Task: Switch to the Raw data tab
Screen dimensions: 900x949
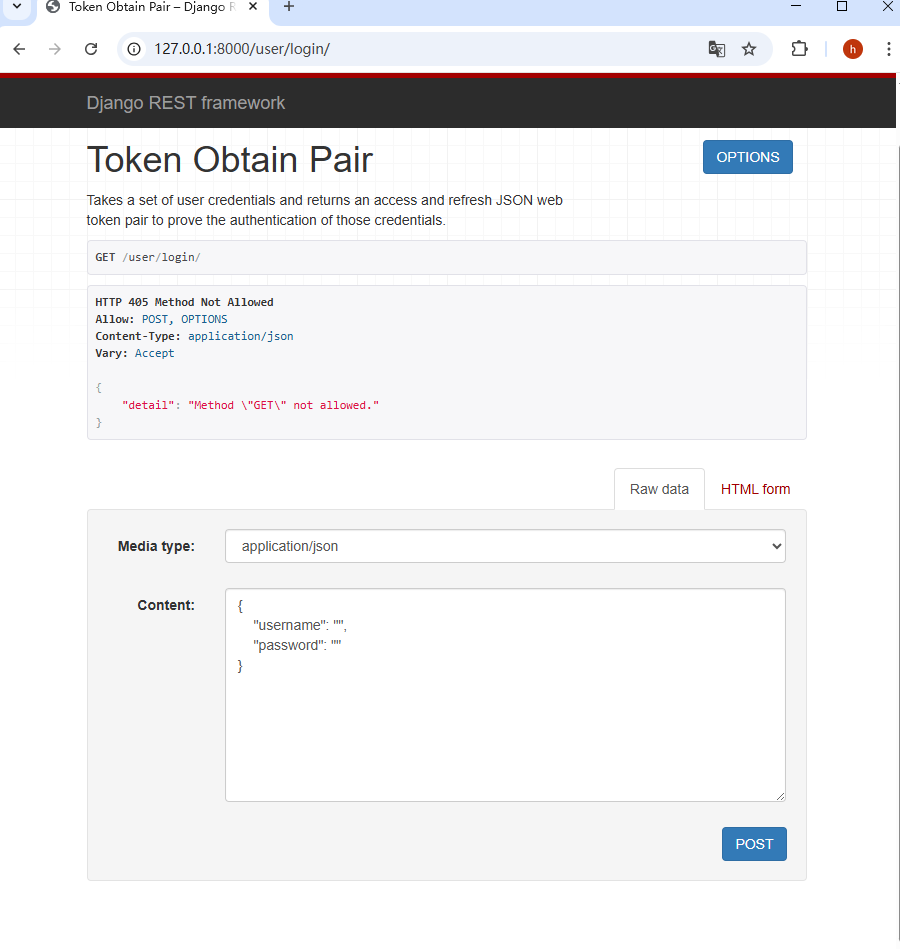Action: (659, 489)
